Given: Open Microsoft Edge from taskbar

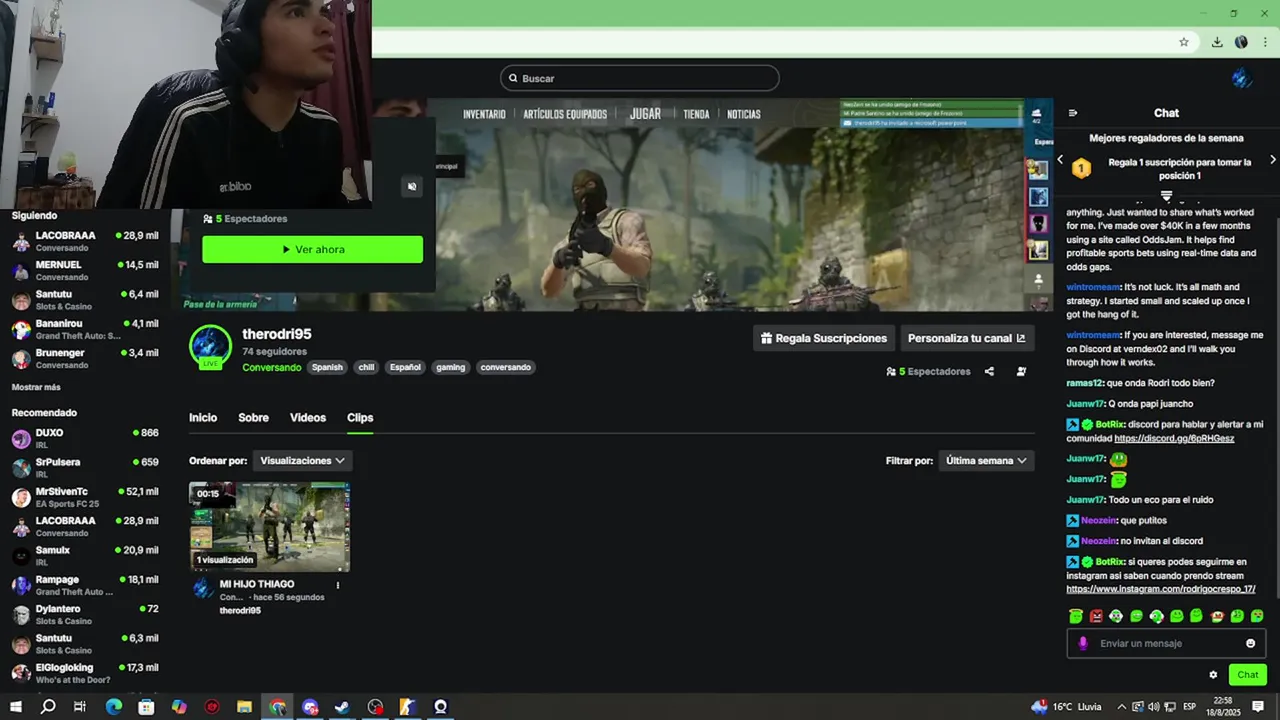Looking at the screenshot, I should [x=114, y=707].
